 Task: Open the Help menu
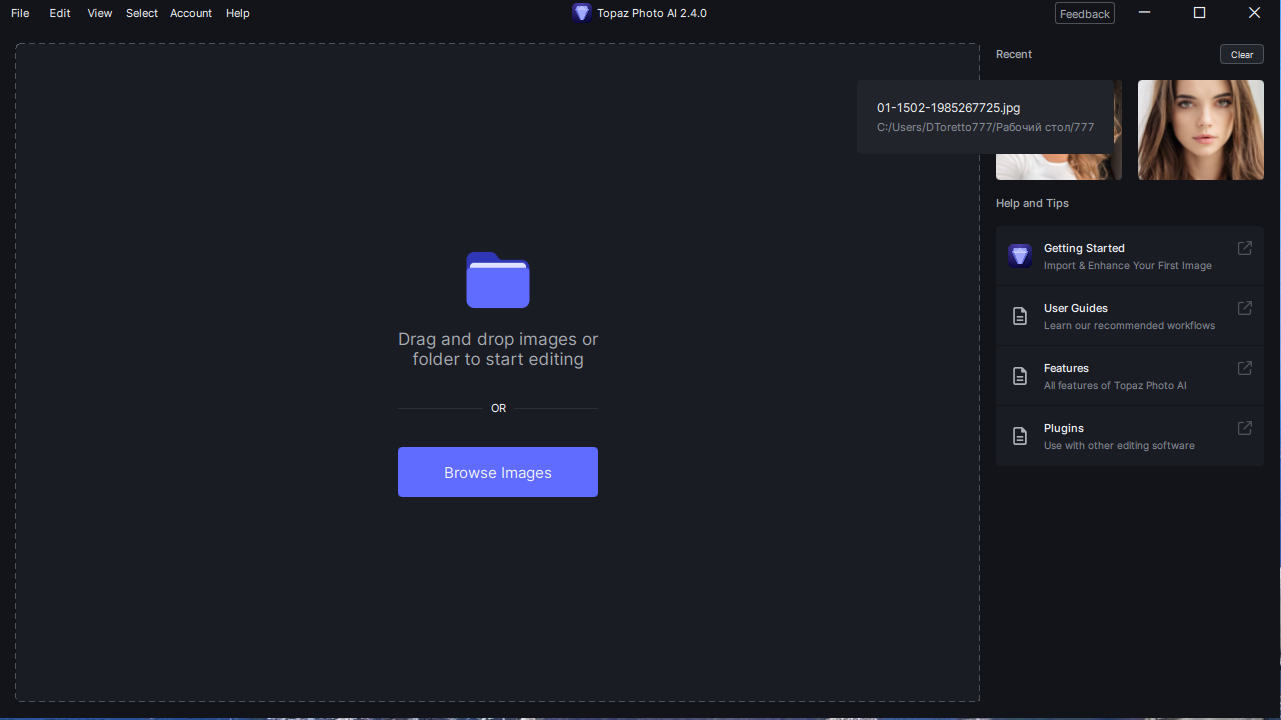(237, 13)
